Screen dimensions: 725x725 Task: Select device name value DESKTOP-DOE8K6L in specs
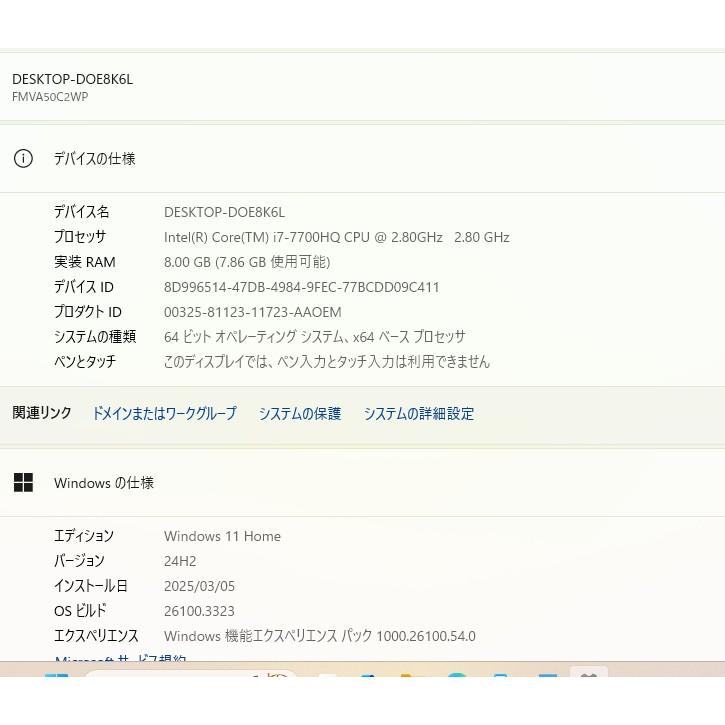click(224, 212)
